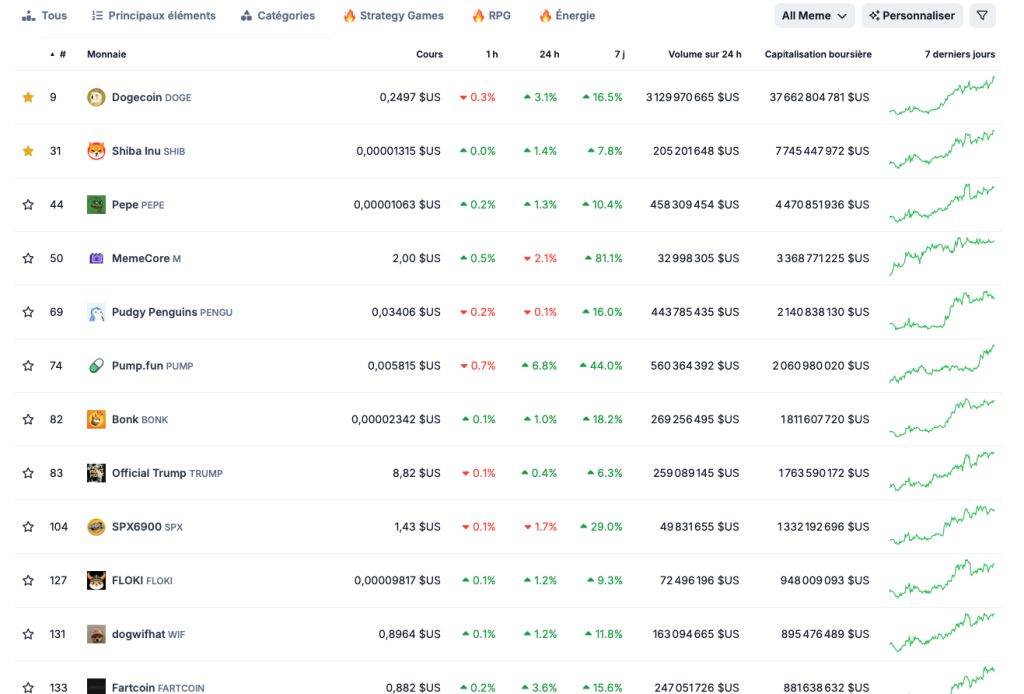Select the Énergie trending tab
The width and height of the screenshot is (1024, 694).
click(x=567, y=16)
